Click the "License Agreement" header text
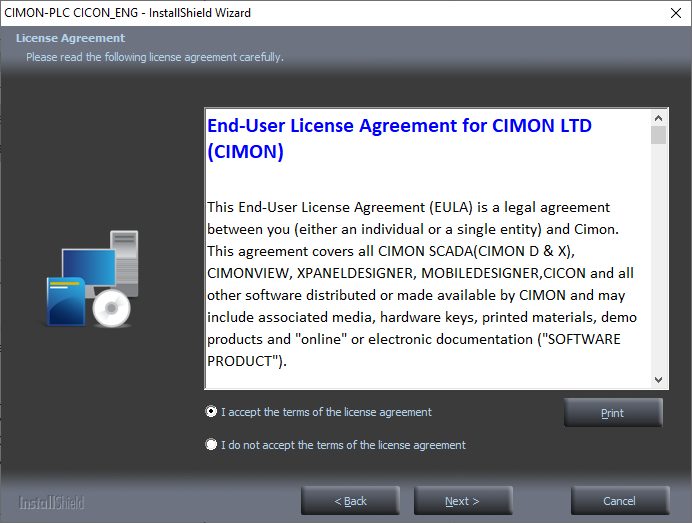 pyautogui.click(x=70, y=39)
